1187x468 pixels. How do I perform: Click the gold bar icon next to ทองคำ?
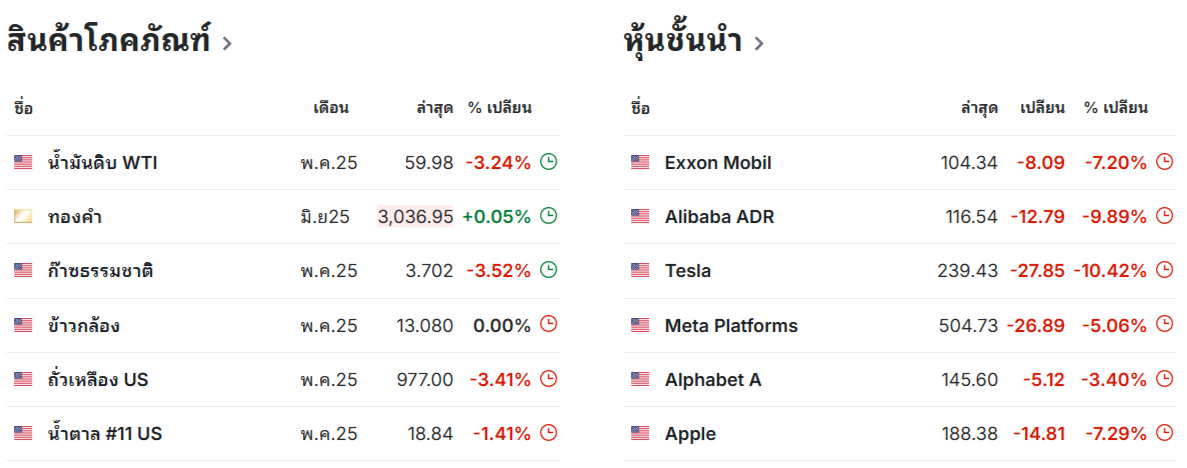pos(23,217)
